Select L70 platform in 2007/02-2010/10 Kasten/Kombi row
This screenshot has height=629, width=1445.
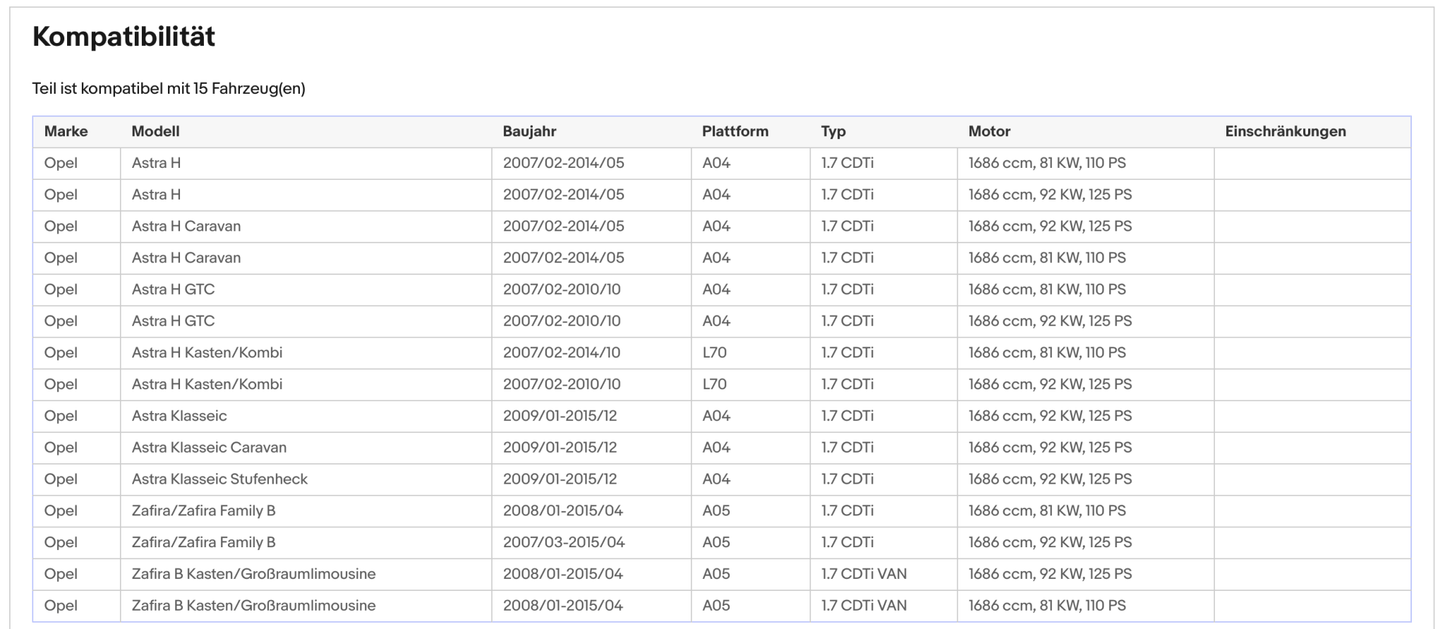[x=714, y=384]
